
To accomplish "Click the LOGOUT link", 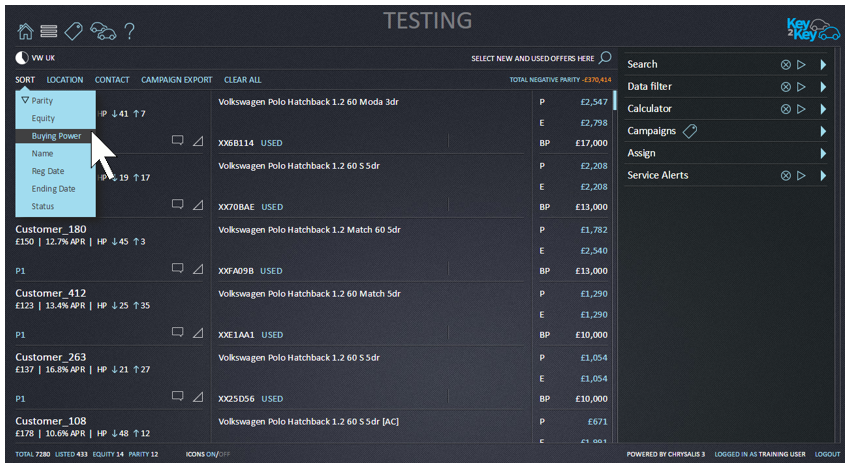I will pos(827,454).
